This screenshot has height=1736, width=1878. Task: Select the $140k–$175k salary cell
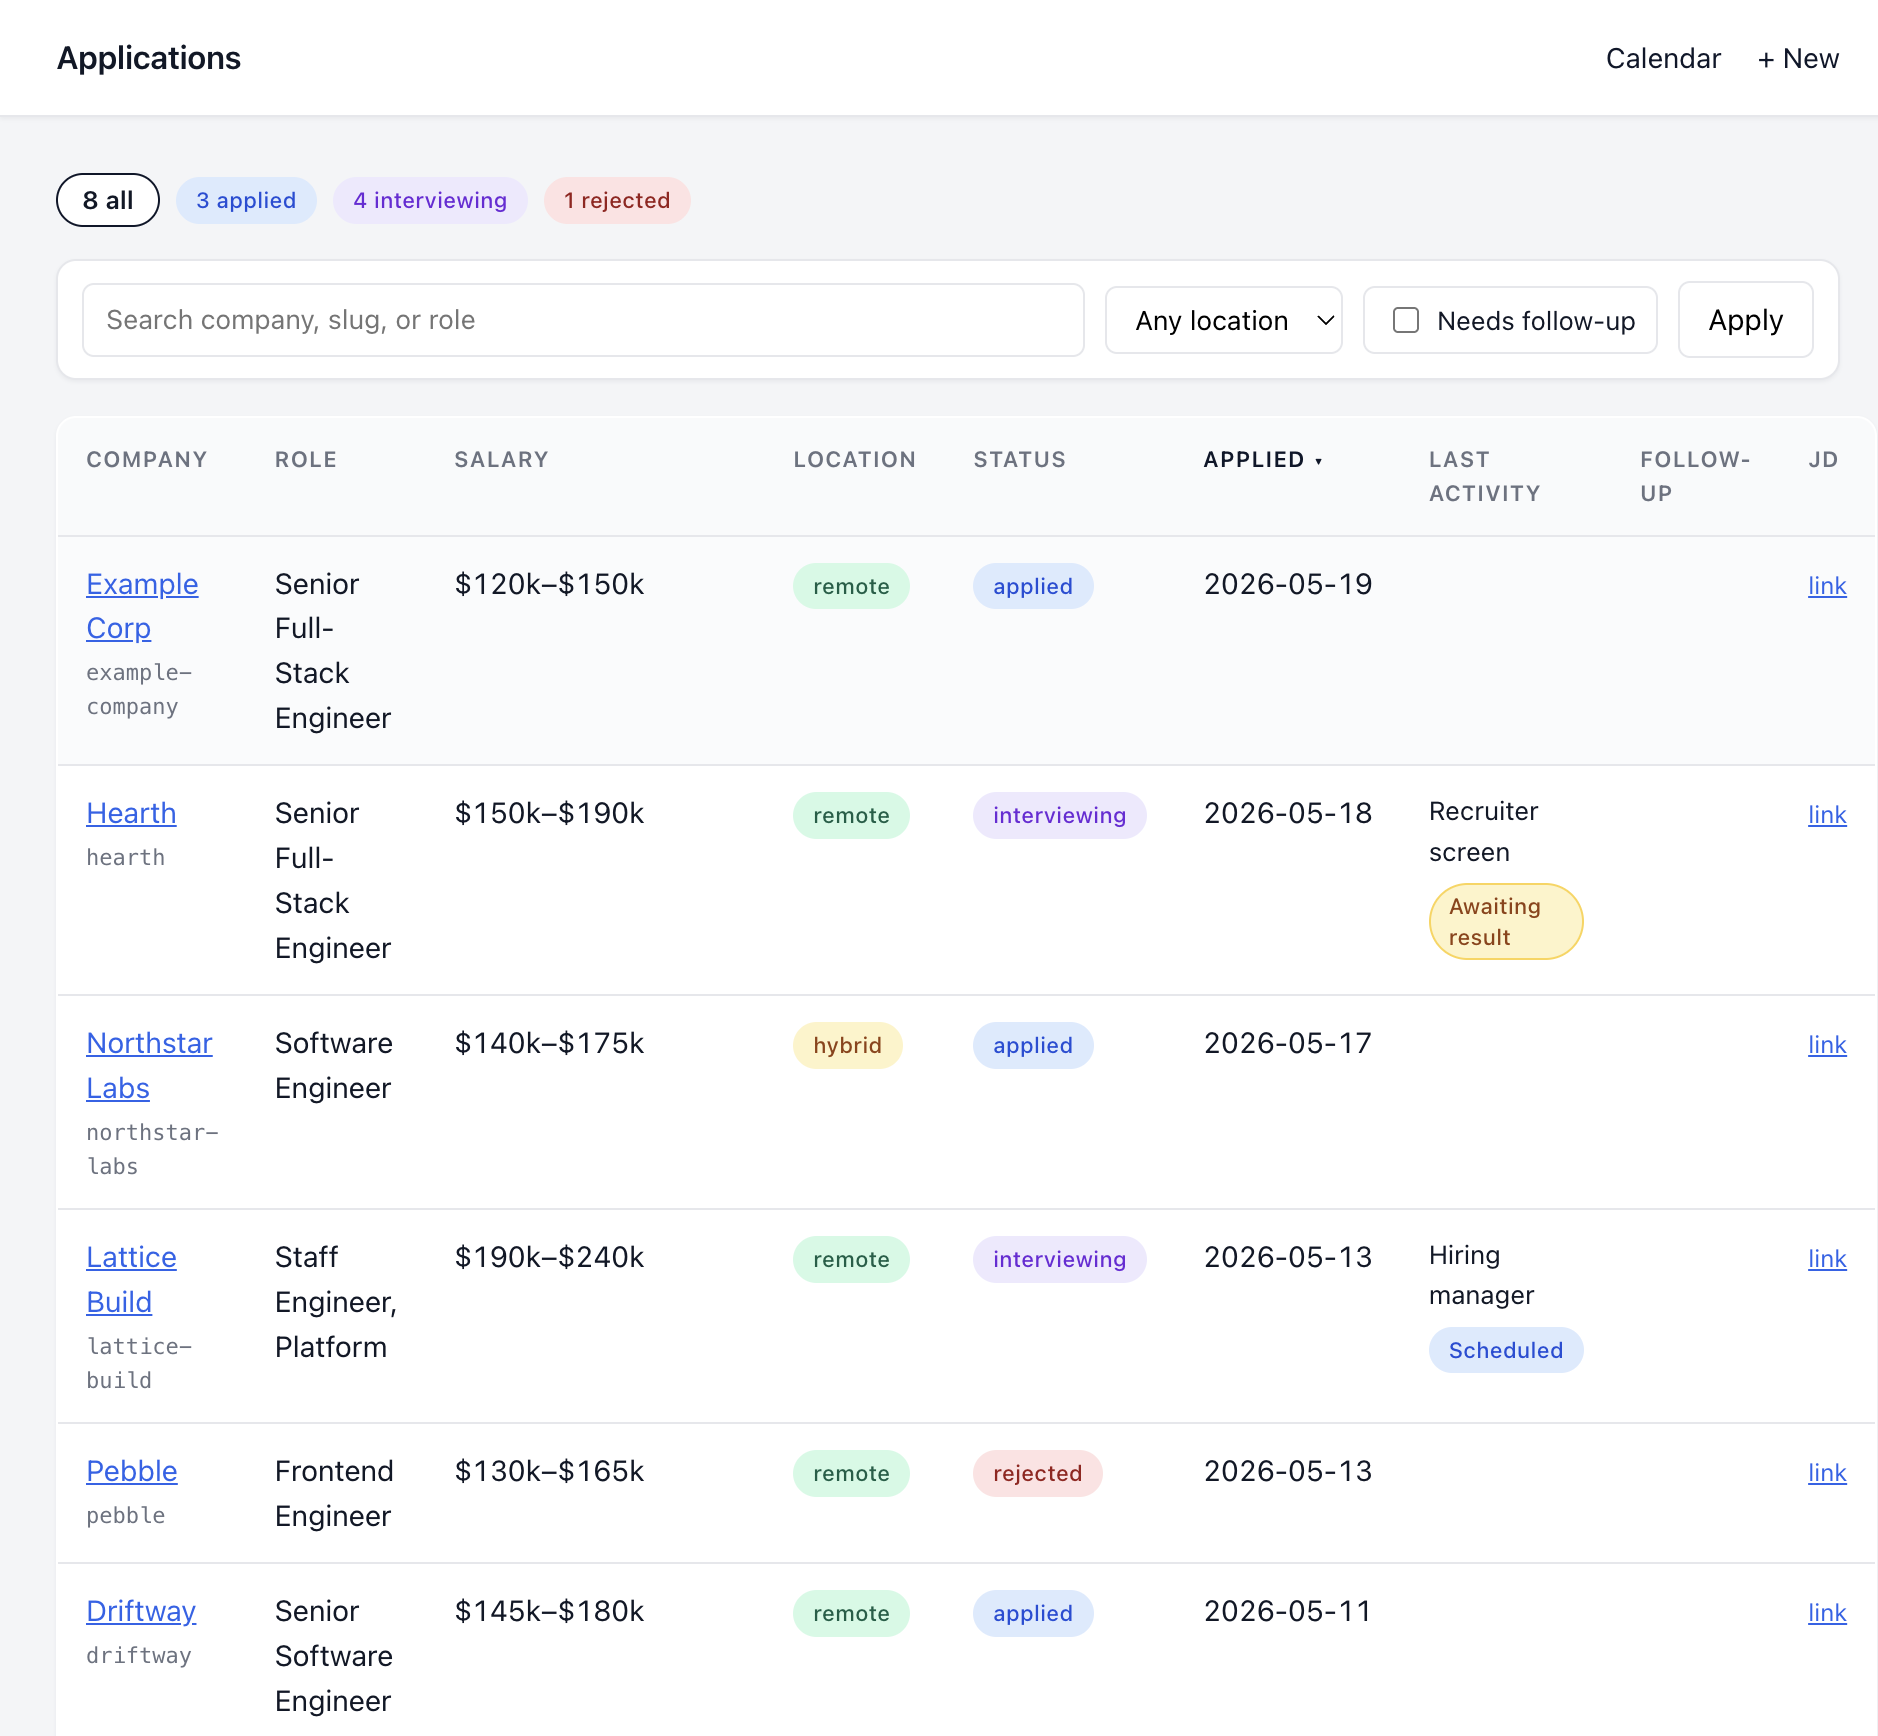point(549,1043)
